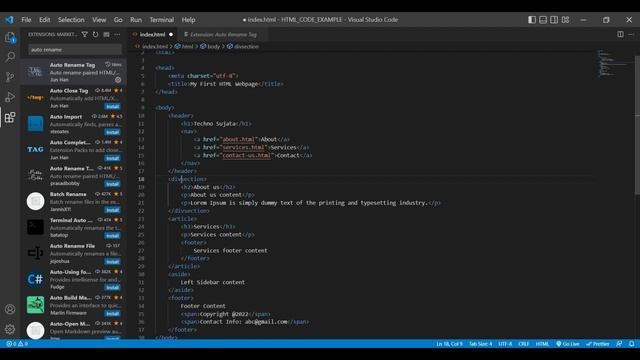Viewport: 640px width, 360px height.
Task: Install the Terminal Auto extension
Action: [112, 236]
